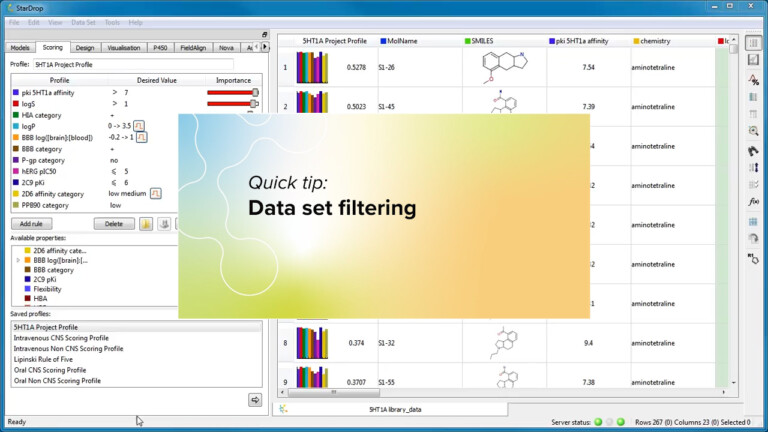Click the Profile name input field

pos(133,64)
